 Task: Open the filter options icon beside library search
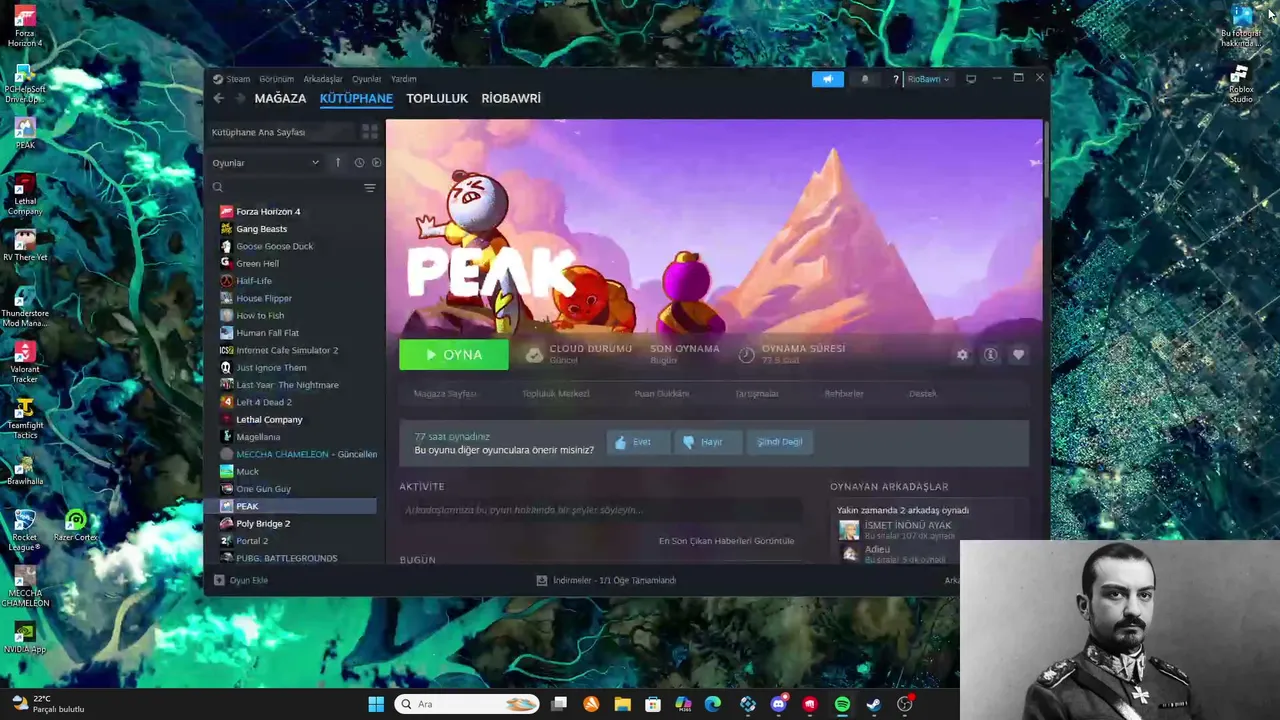pos(370,188)
